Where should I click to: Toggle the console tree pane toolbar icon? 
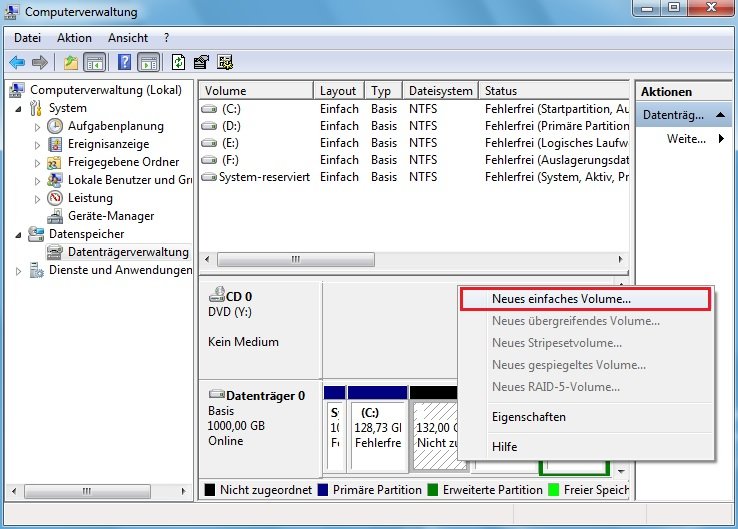95,62
